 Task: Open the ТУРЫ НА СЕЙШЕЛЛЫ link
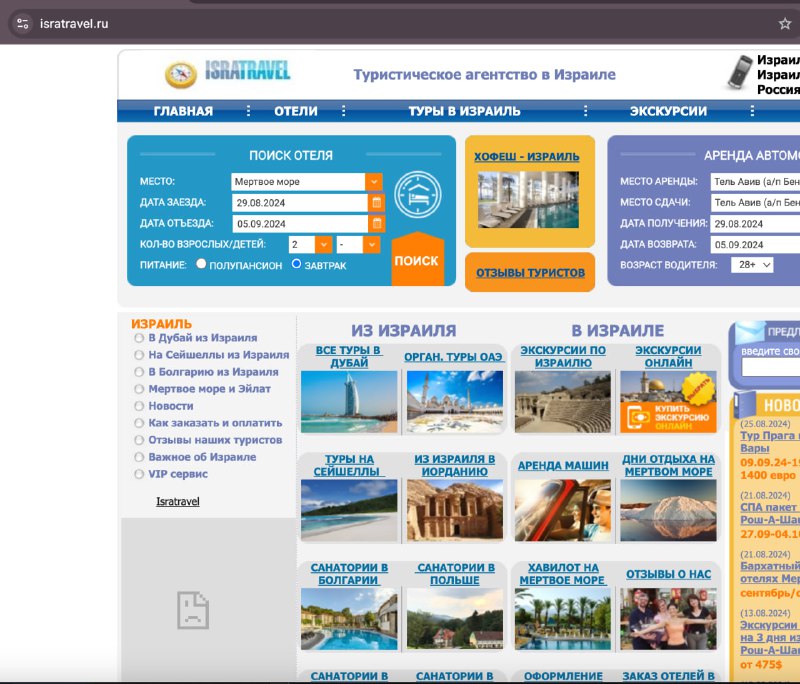(348, 465)
